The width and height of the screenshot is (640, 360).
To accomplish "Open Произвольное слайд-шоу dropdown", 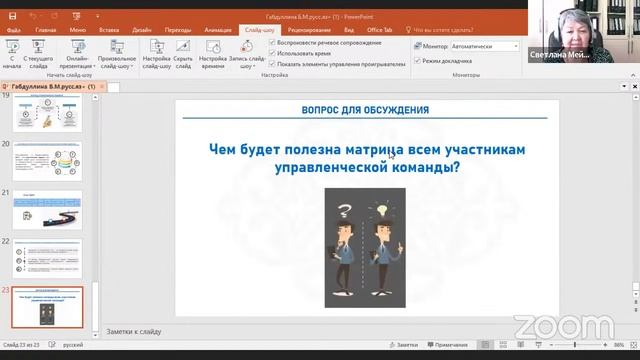I will (x=117, y=54).
